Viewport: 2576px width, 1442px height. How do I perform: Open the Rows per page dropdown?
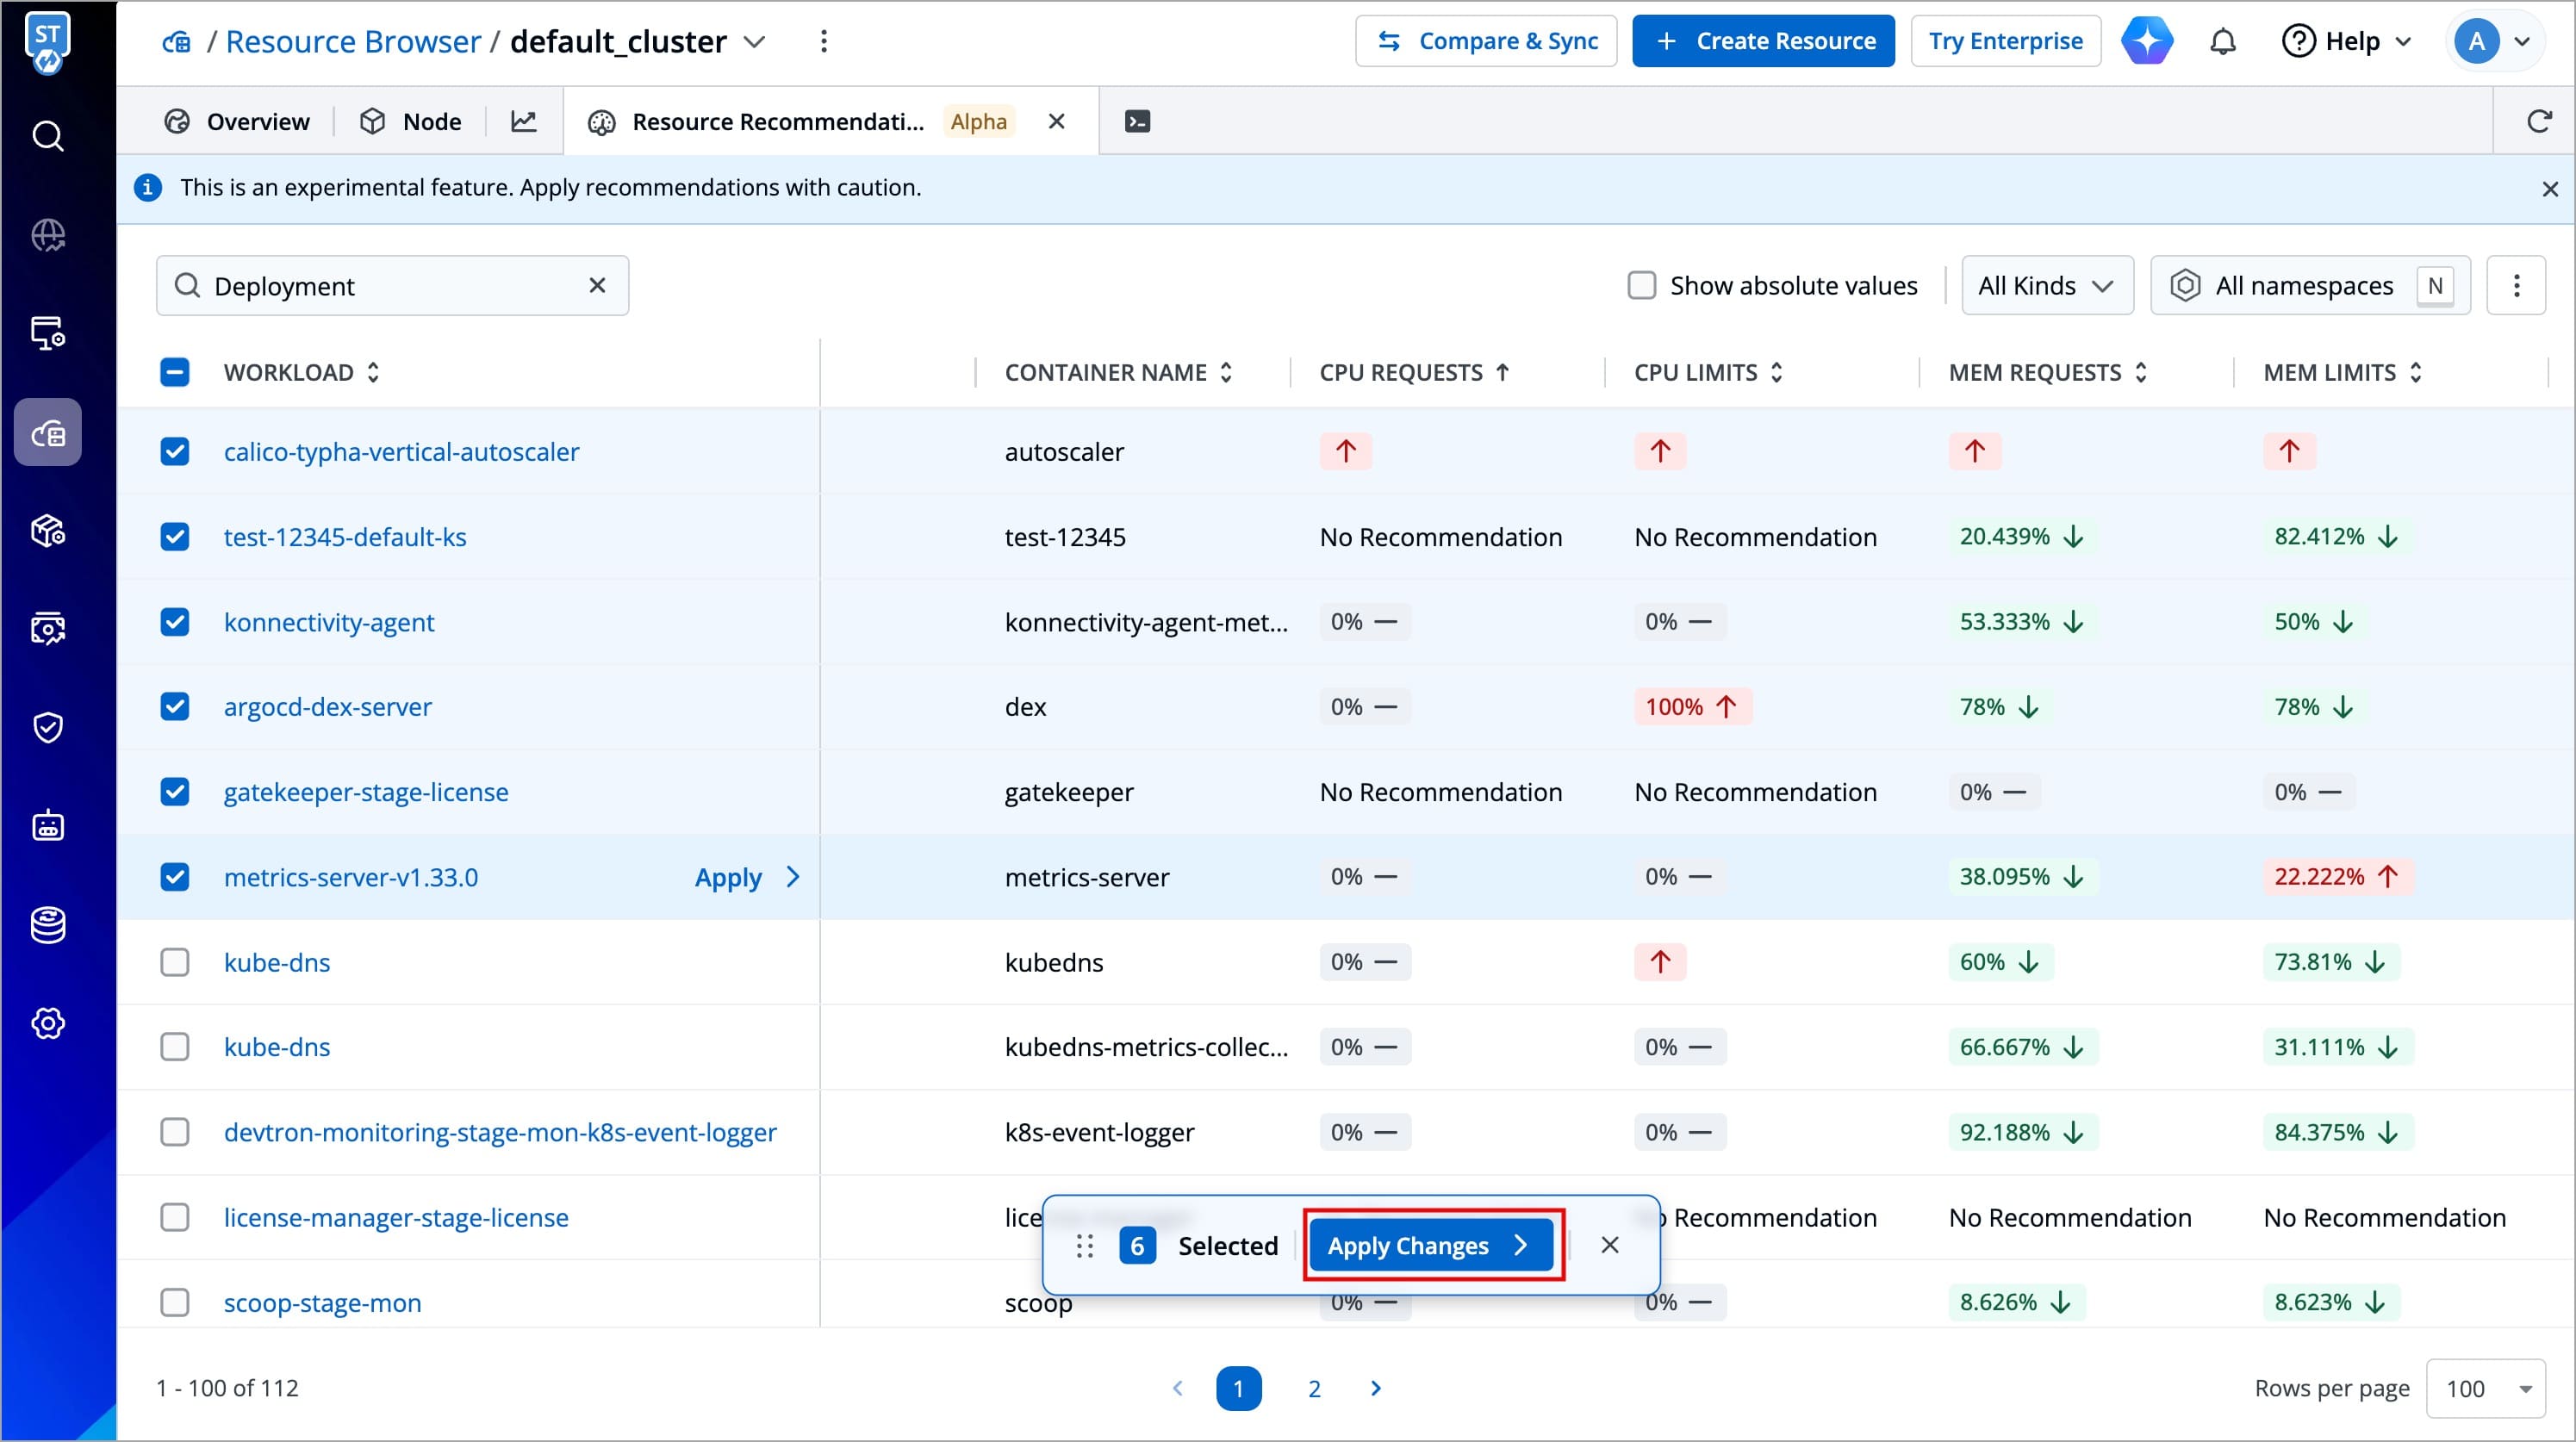pyautogui.click(x=2486, y=1388)
